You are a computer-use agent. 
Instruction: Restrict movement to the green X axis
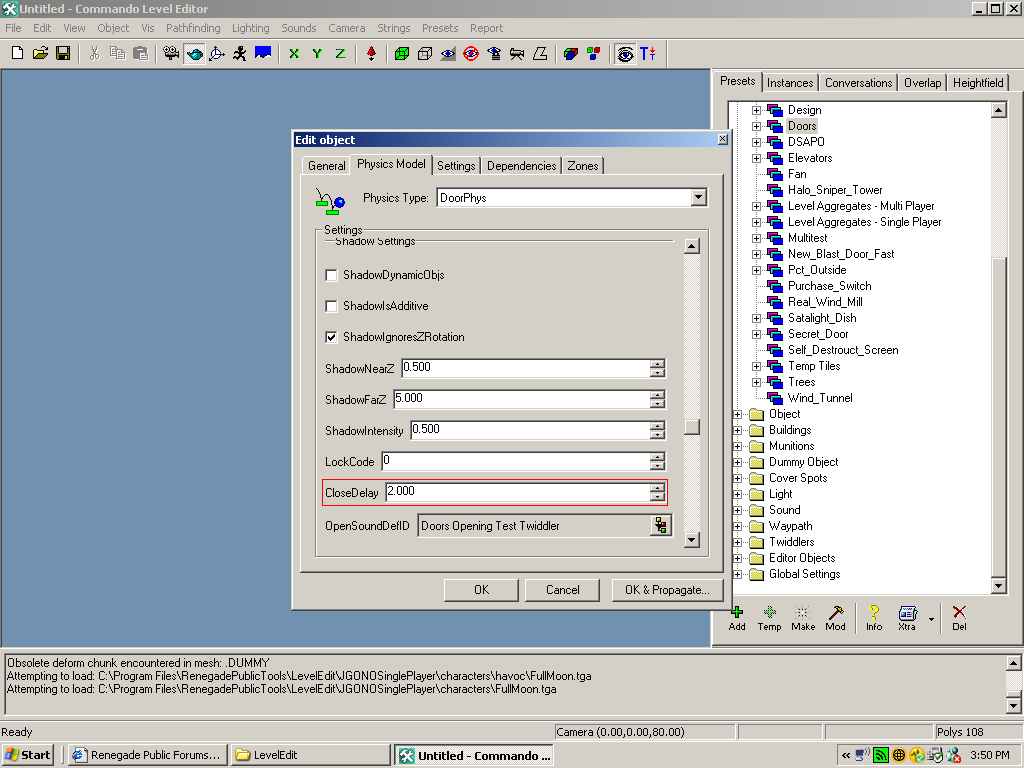point(294,53)
